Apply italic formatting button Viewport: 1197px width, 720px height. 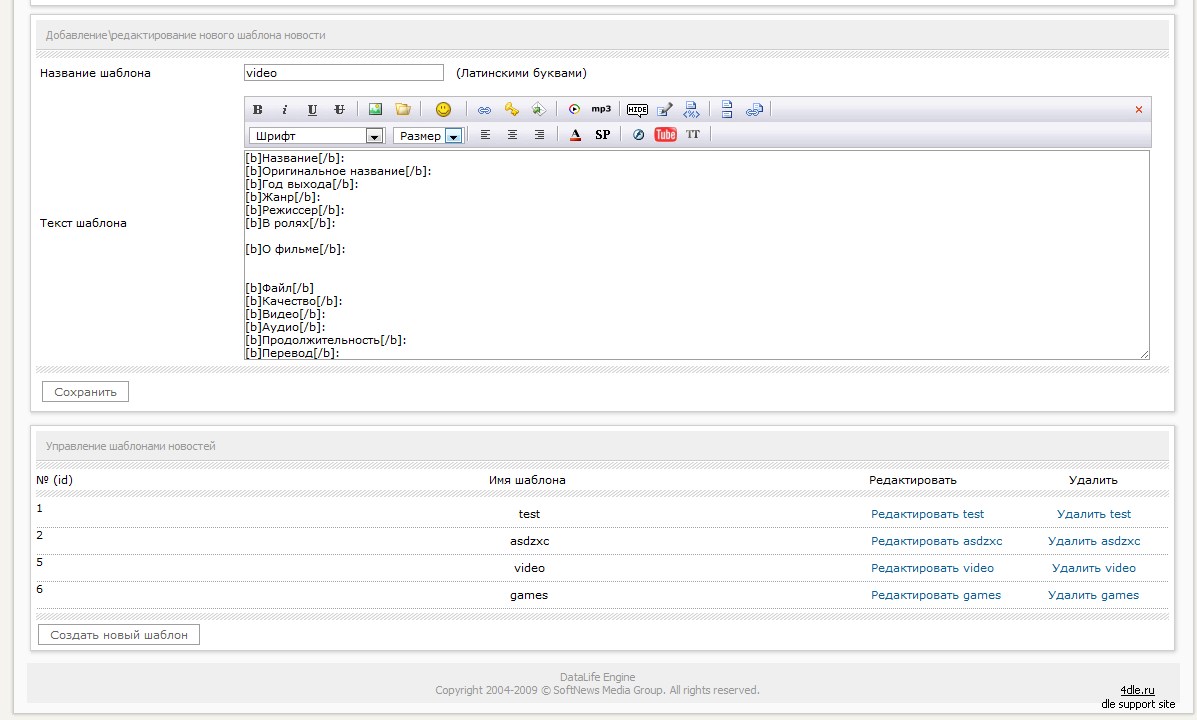tap(285, 110)
